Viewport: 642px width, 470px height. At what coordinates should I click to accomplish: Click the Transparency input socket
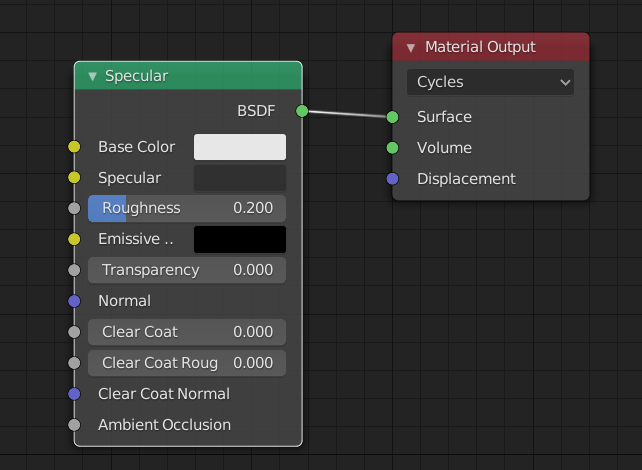74,270
